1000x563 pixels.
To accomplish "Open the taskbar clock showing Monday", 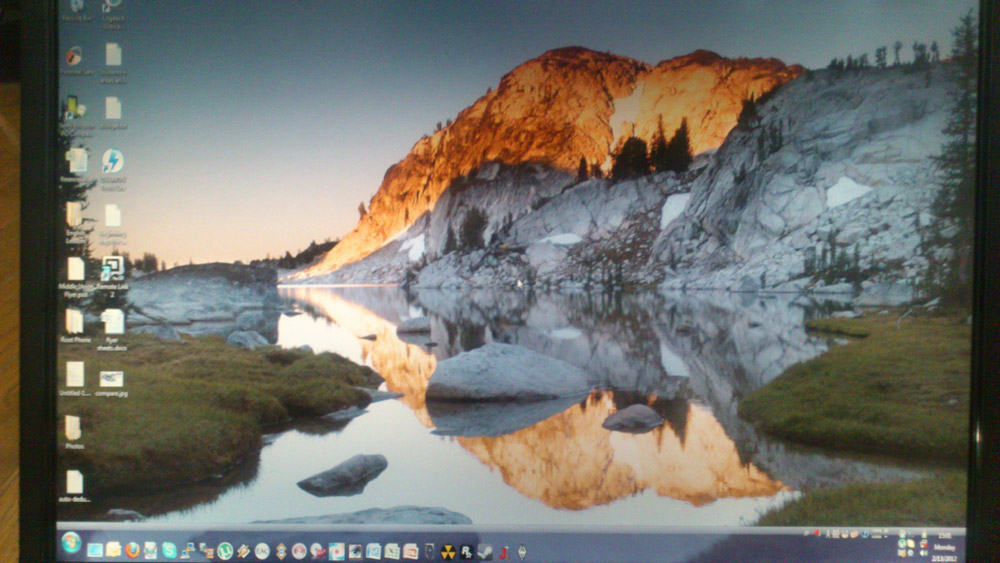I will point(945,547).
